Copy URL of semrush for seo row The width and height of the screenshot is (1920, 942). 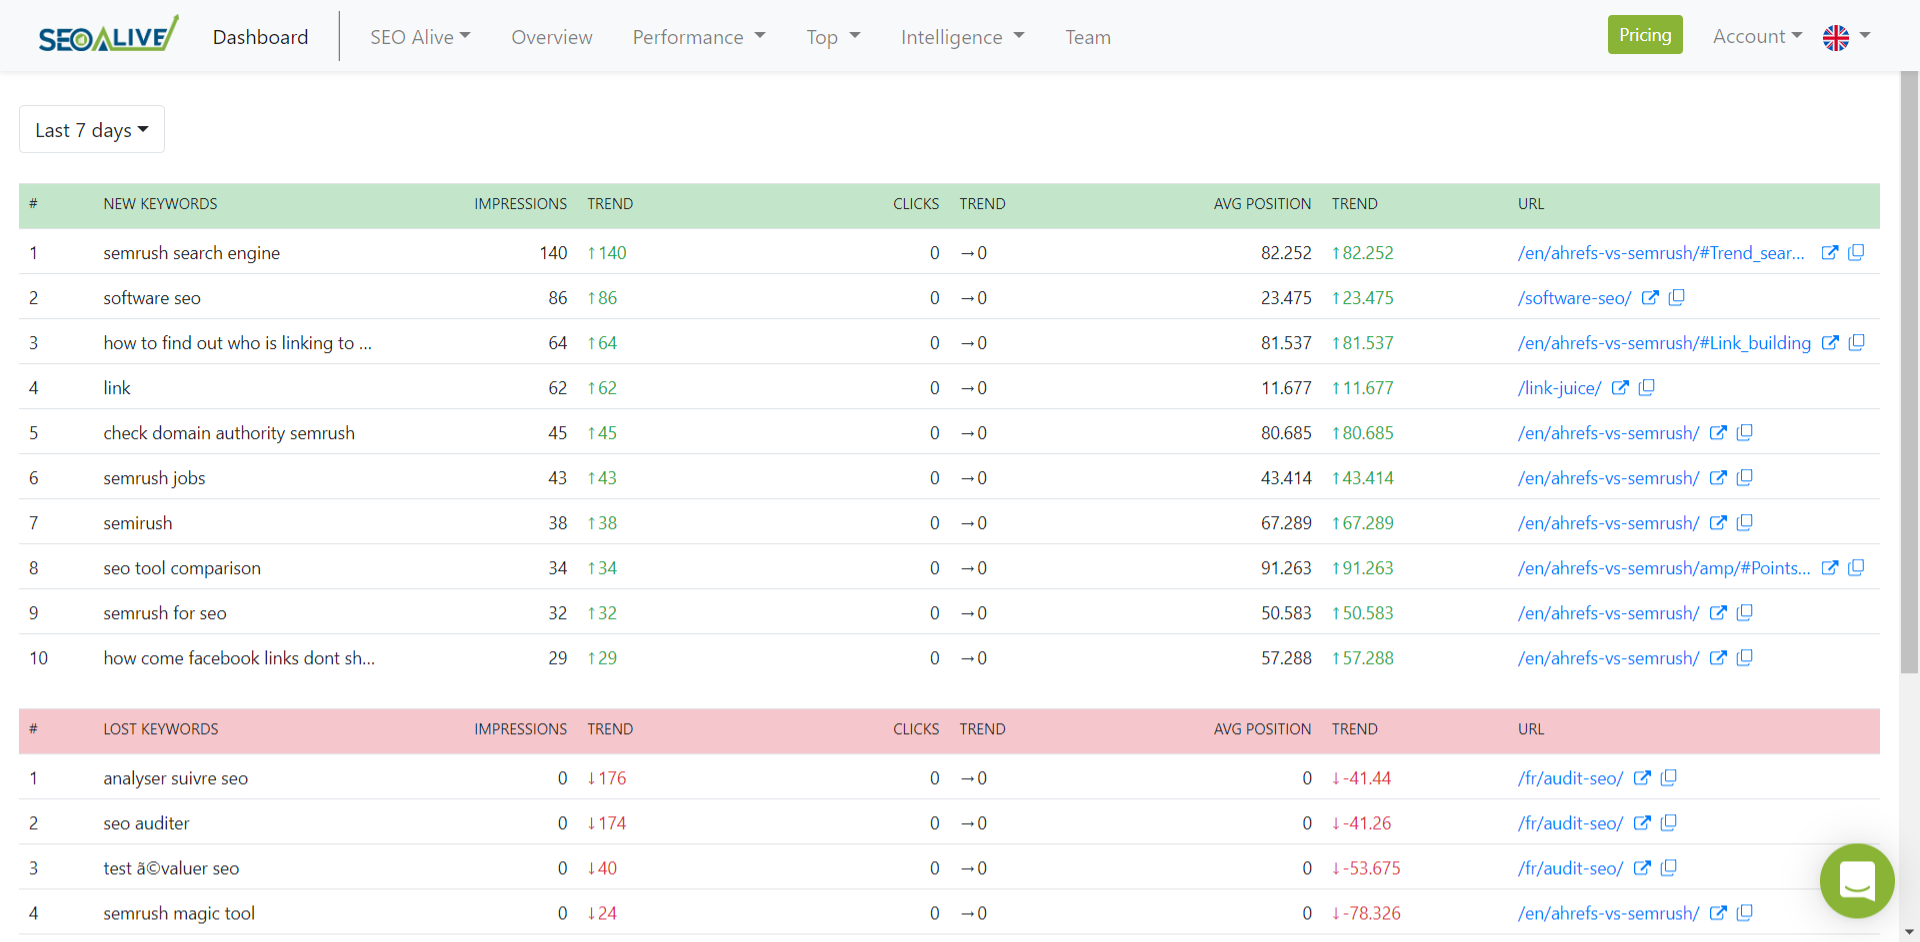(x=1745, y=612)
